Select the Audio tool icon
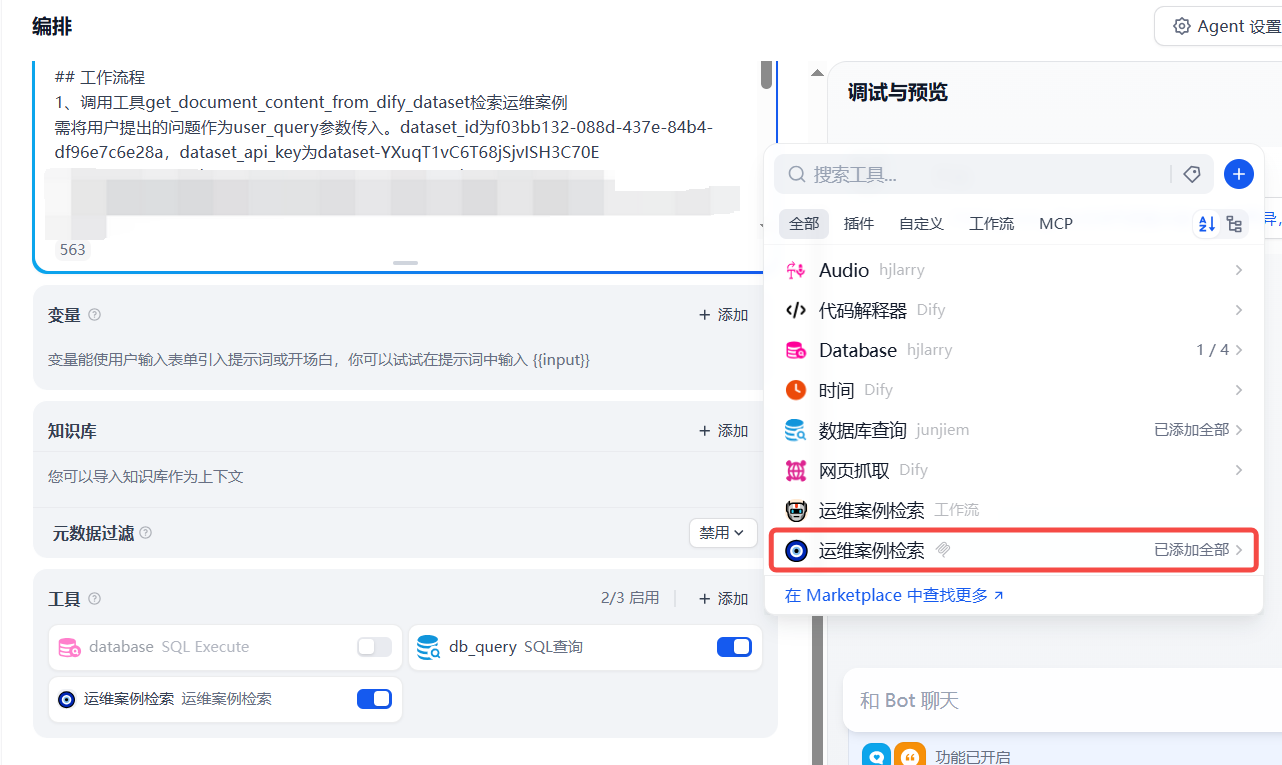Screen dimensions: 1282x765 [795, 269]
